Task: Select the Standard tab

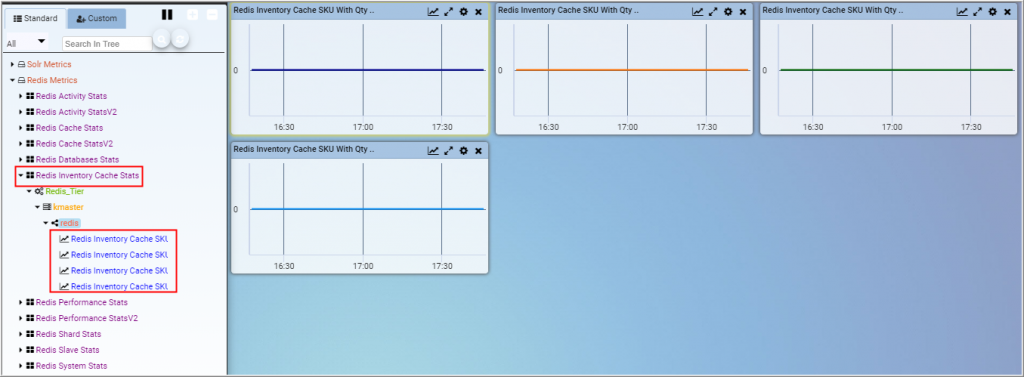Action: pos(35,18)
